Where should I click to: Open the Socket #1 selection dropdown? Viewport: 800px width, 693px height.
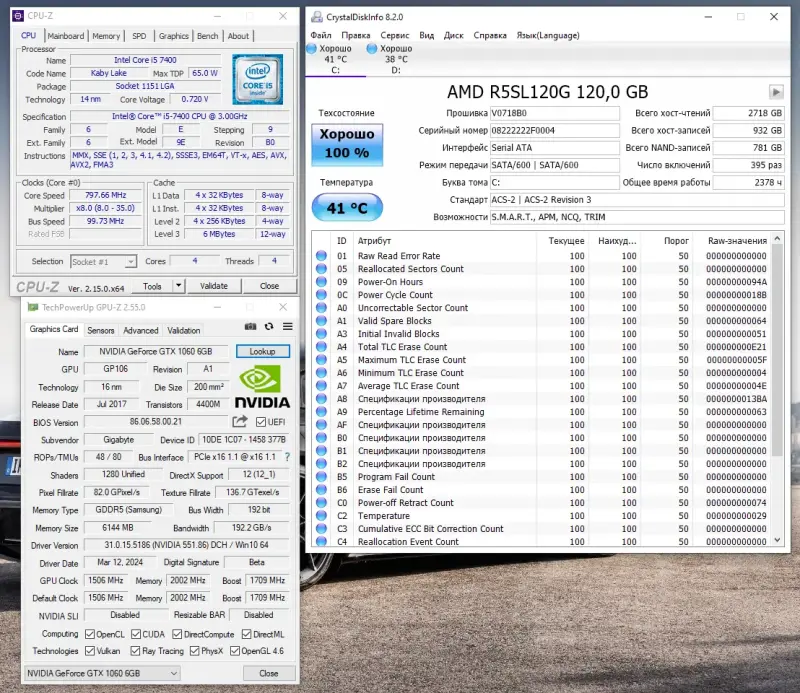click(x=104, y=261)
